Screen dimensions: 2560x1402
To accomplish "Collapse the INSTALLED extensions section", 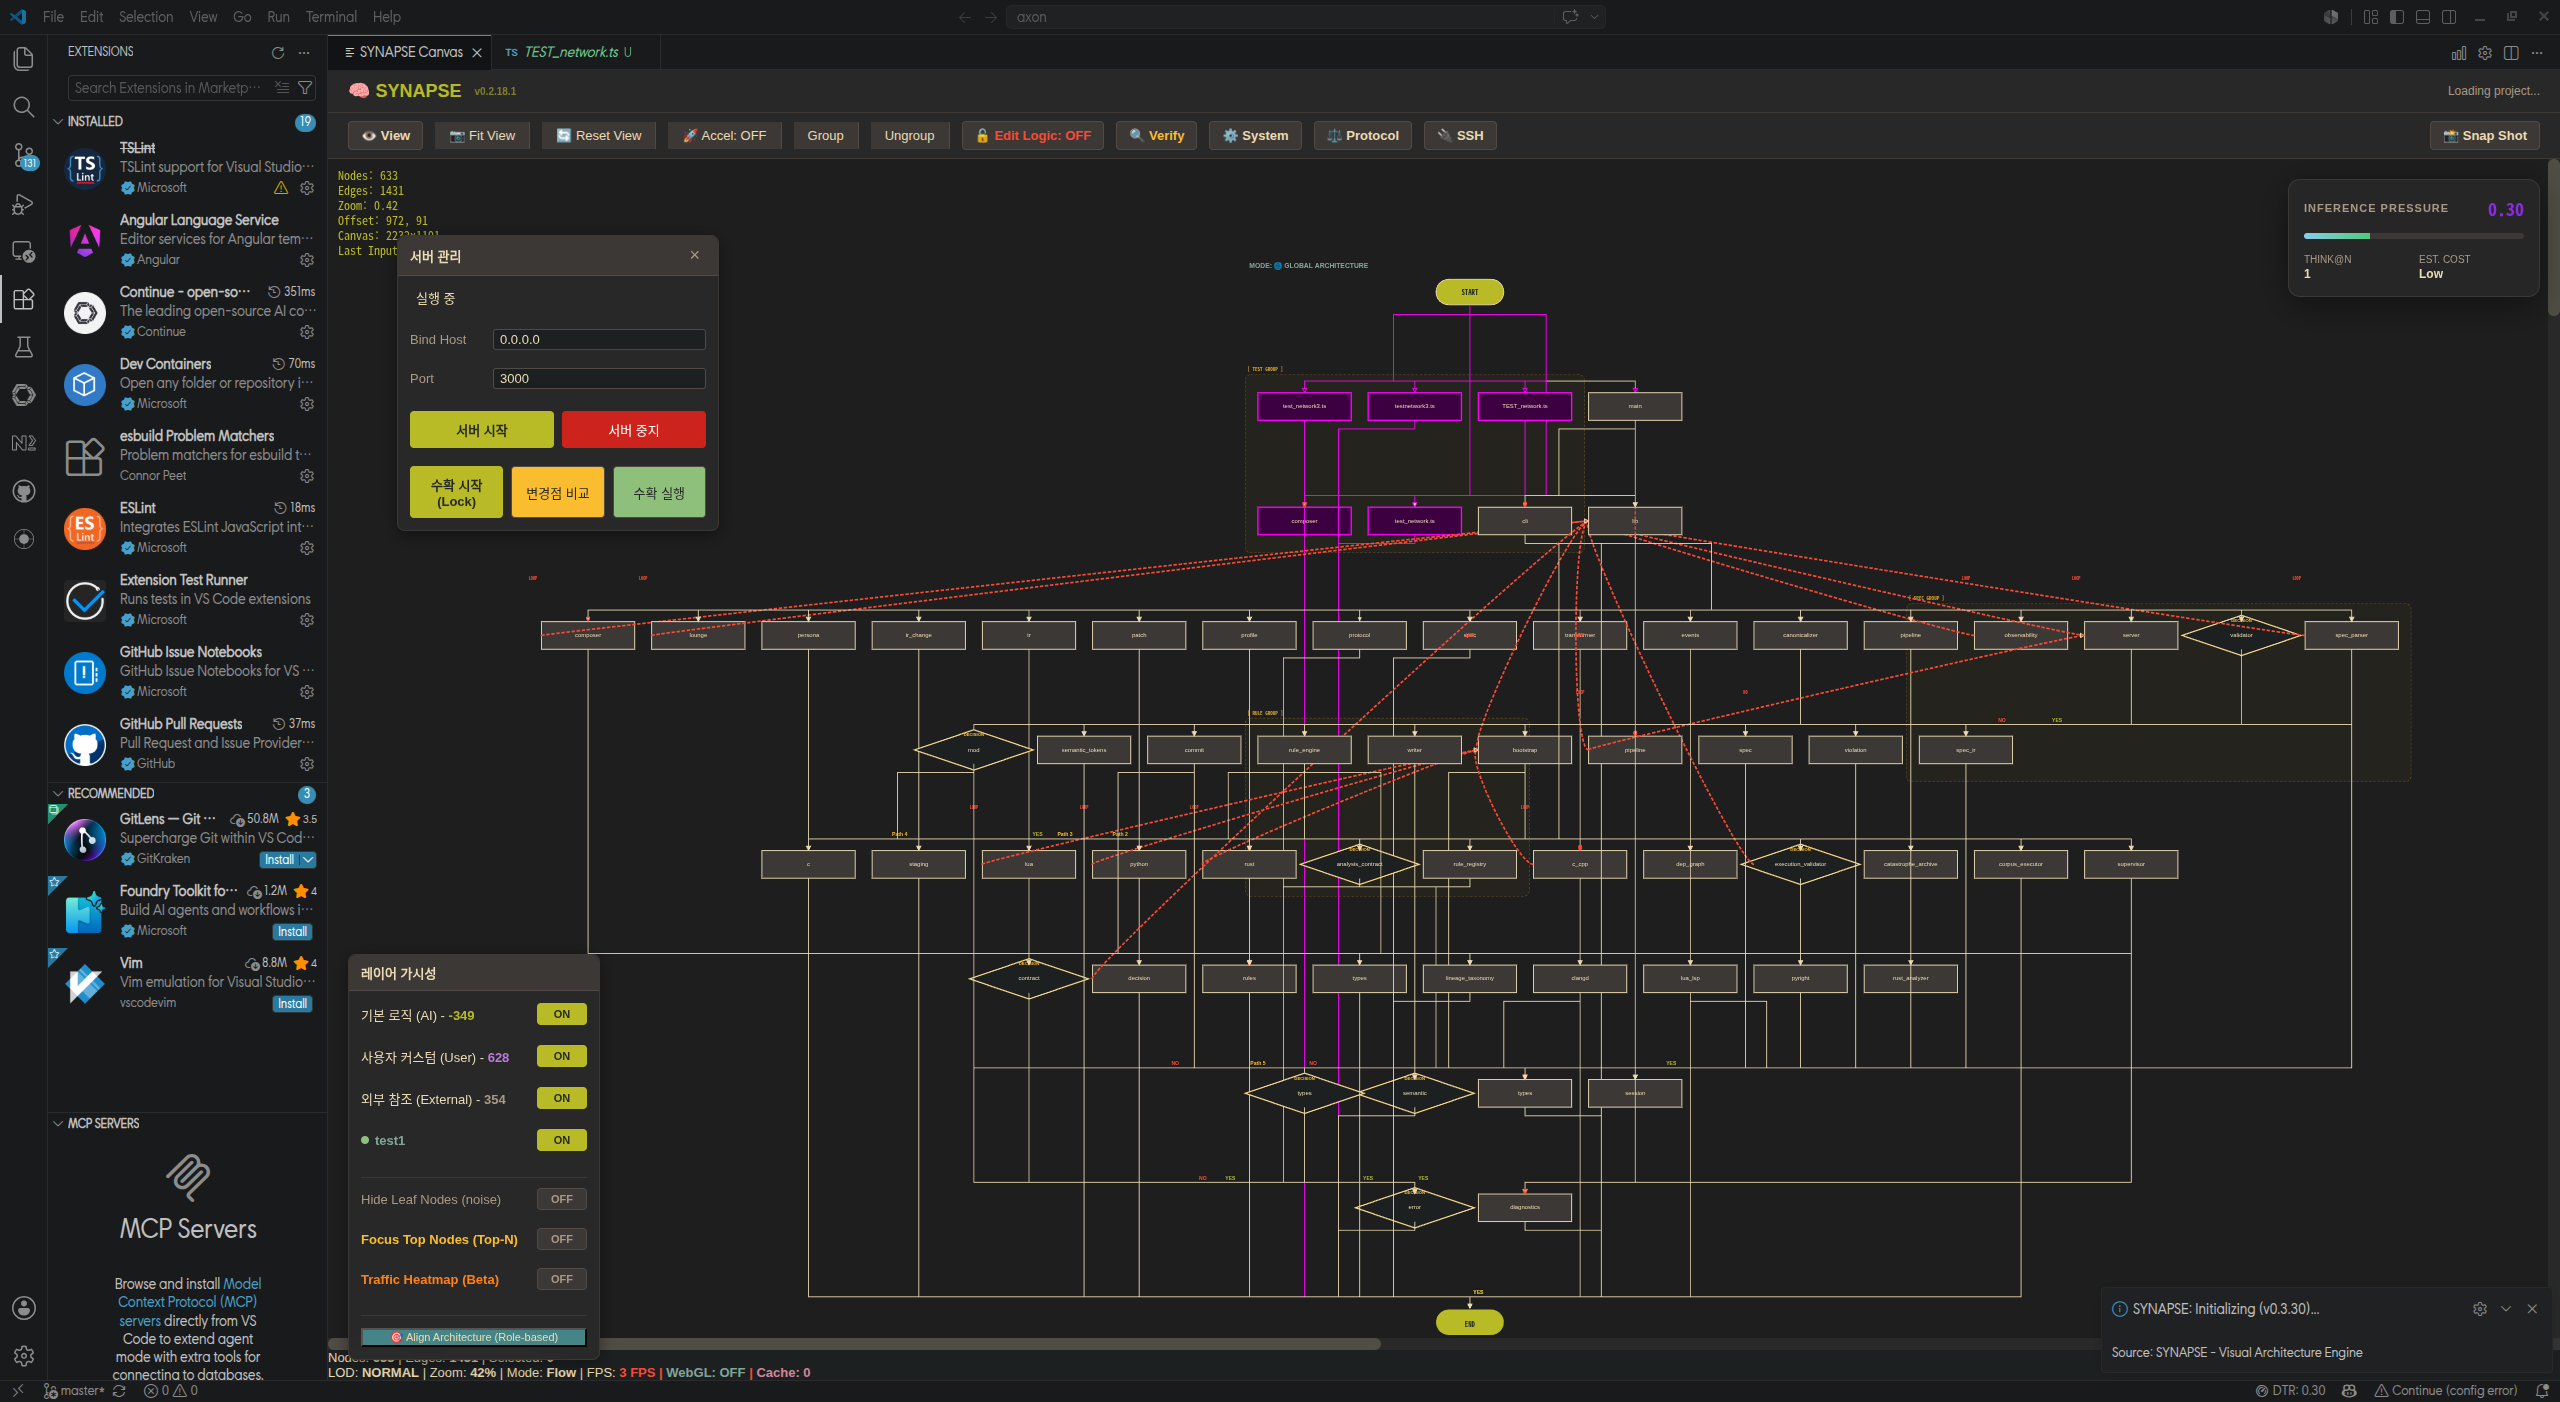I will 58,121.
